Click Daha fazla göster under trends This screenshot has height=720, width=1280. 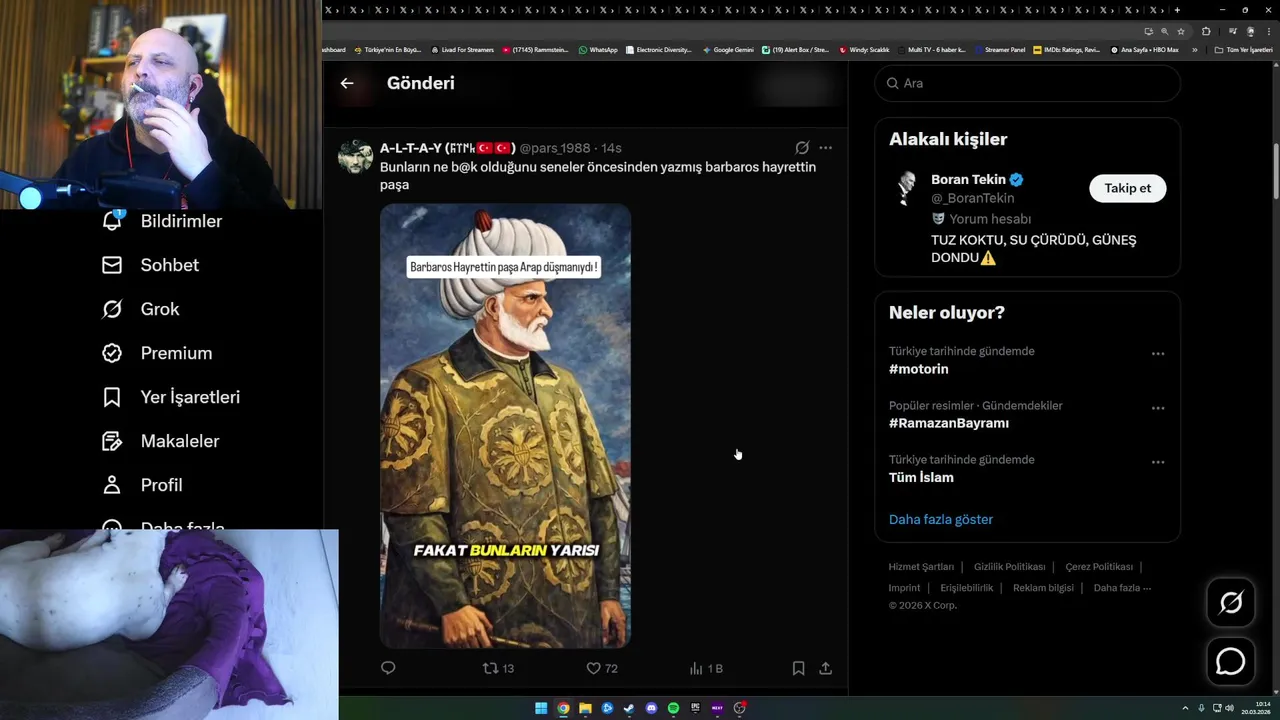[941, 519]
